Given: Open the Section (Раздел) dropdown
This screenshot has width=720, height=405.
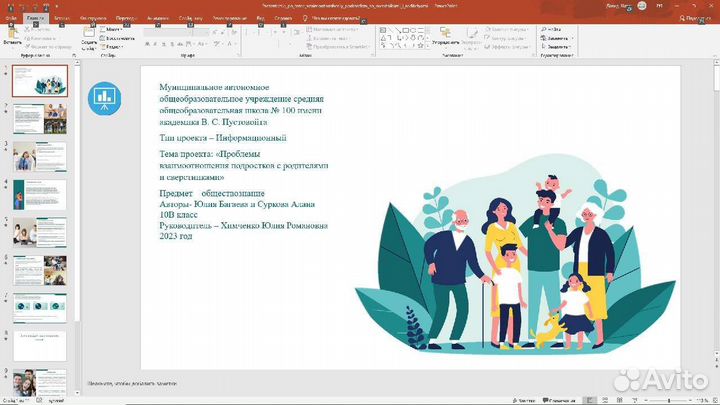Looking at the screenshot, I should click(112, 46).
